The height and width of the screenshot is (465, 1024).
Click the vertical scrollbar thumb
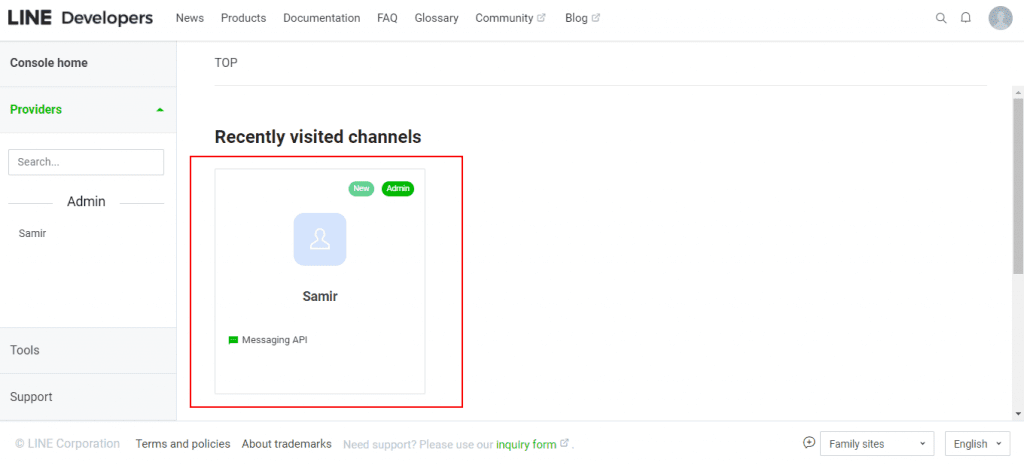coord(1018,186)
